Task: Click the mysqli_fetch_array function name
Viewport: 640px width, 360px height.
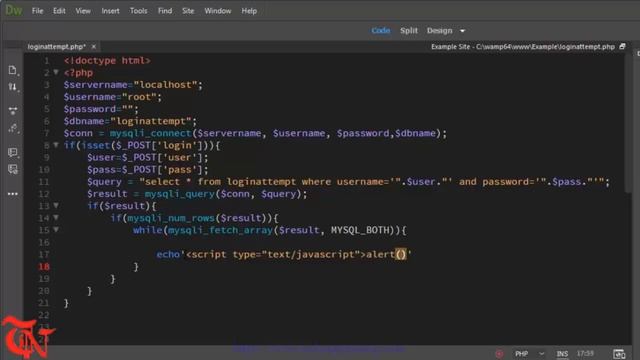Action: coord(220,230)
